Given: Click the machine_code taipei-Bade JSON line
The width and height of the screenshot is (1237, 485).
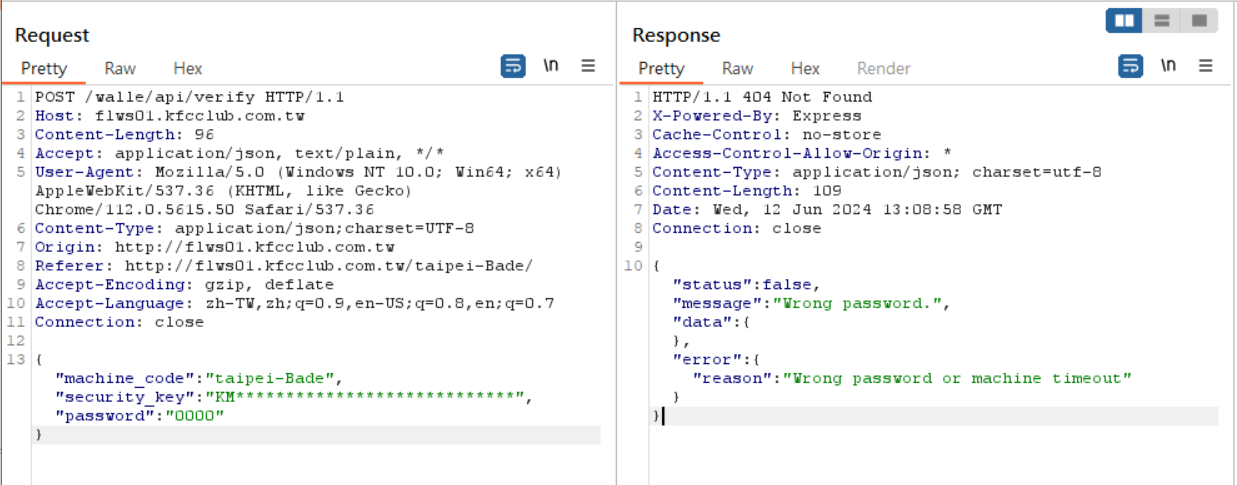Looking at the screenshot, I should (x=199, y=378).
